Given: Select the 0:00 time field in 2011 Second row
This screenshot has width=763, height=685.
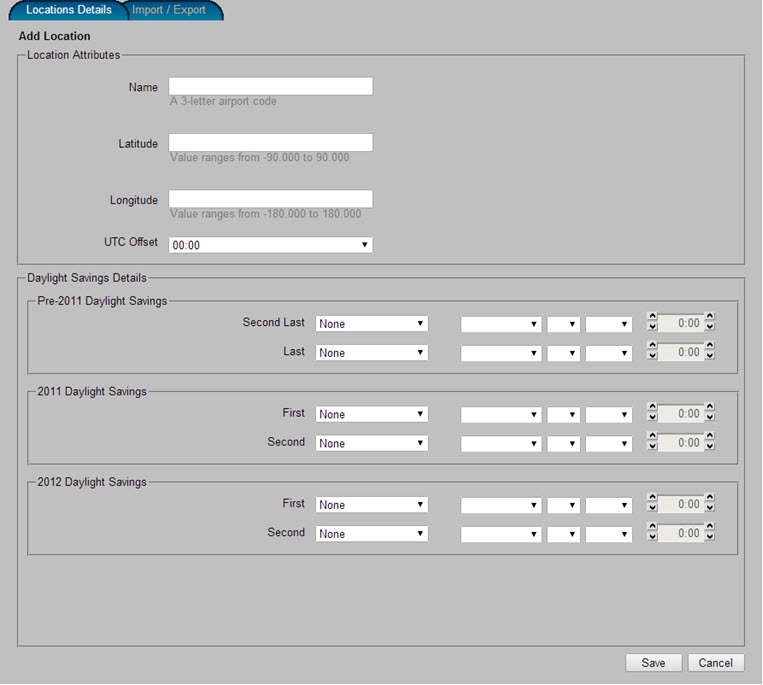Looking at the screenshot, I should click(x=681, y=443).
